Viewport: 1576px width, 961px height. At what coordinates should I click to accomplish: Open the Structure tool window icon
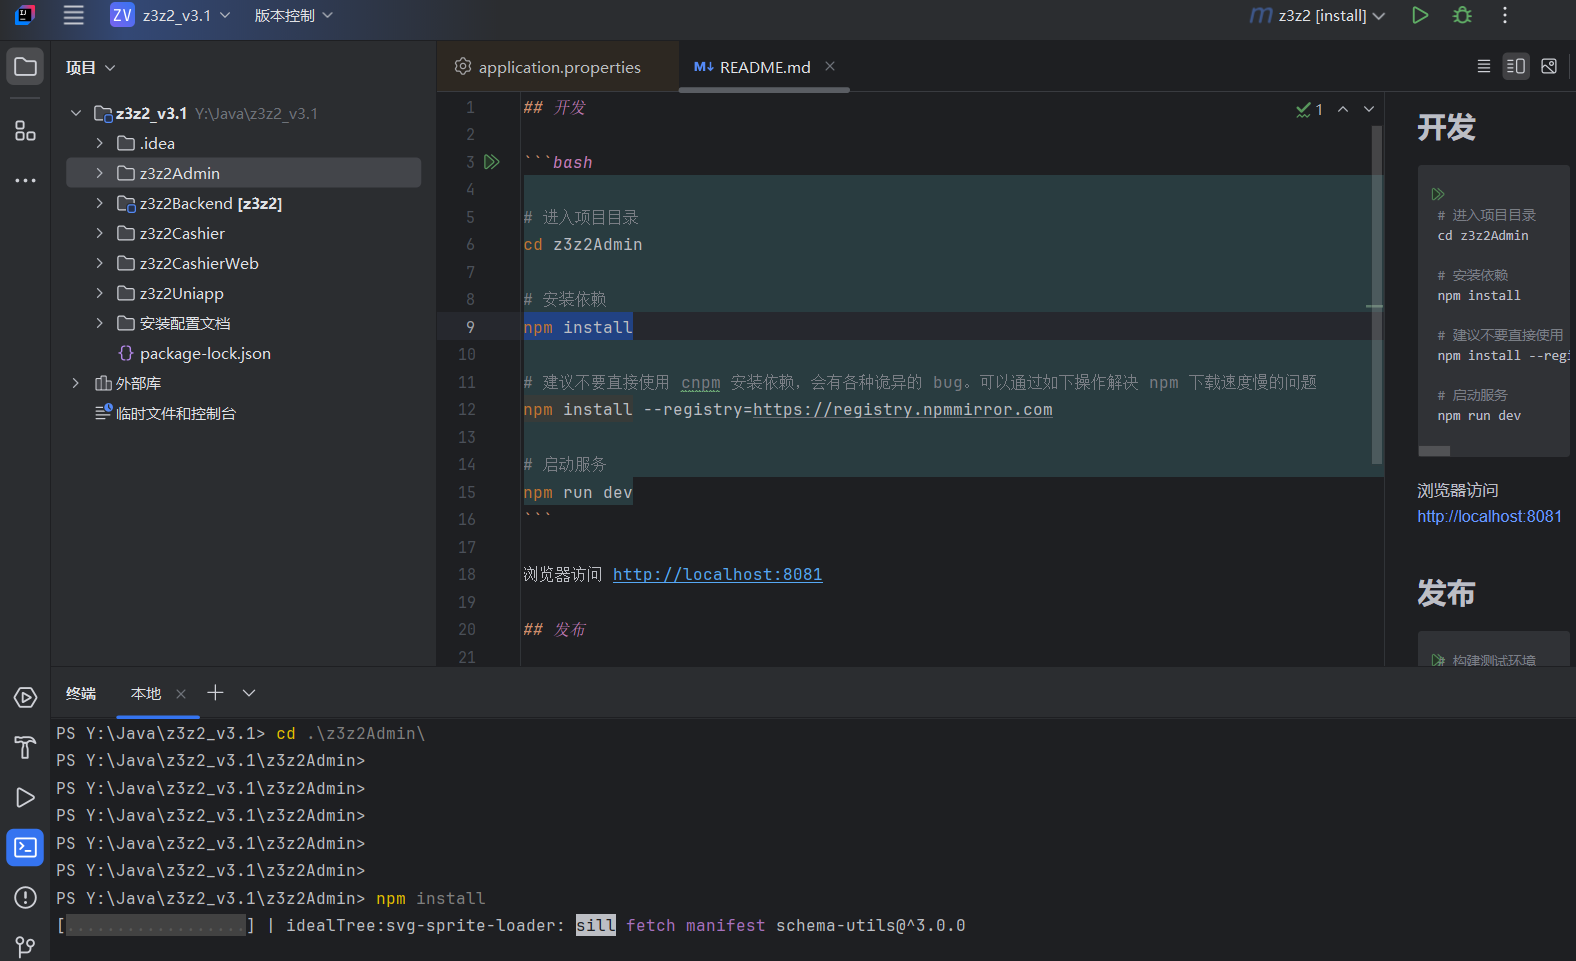coord(25,131)
